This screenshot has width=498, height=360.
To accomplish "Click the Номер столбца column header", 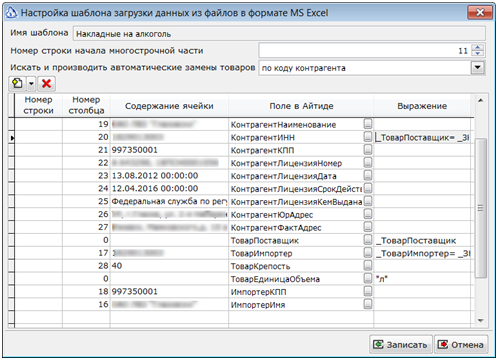I will [x=86, y=105].
